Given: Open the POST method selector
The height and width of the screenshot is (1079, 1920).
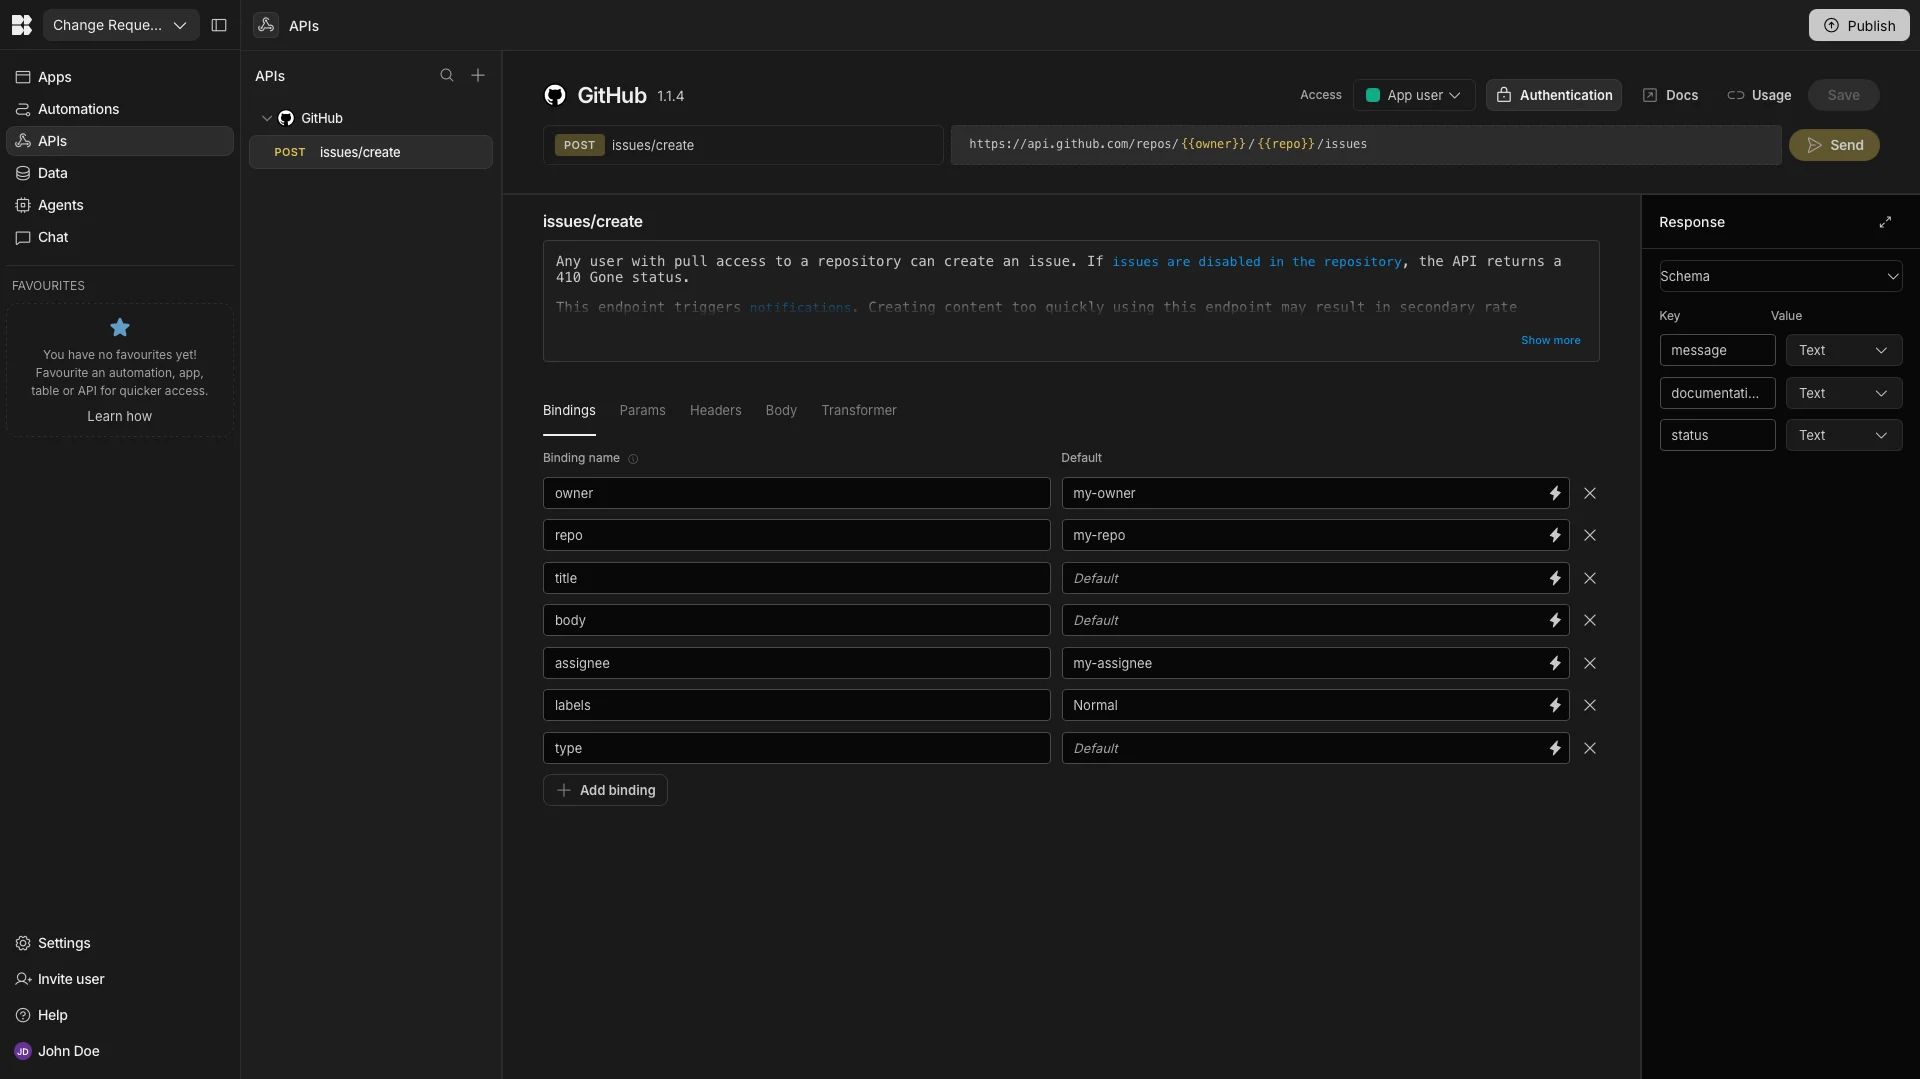Looking at the screenshot, I should click(579, 145).
